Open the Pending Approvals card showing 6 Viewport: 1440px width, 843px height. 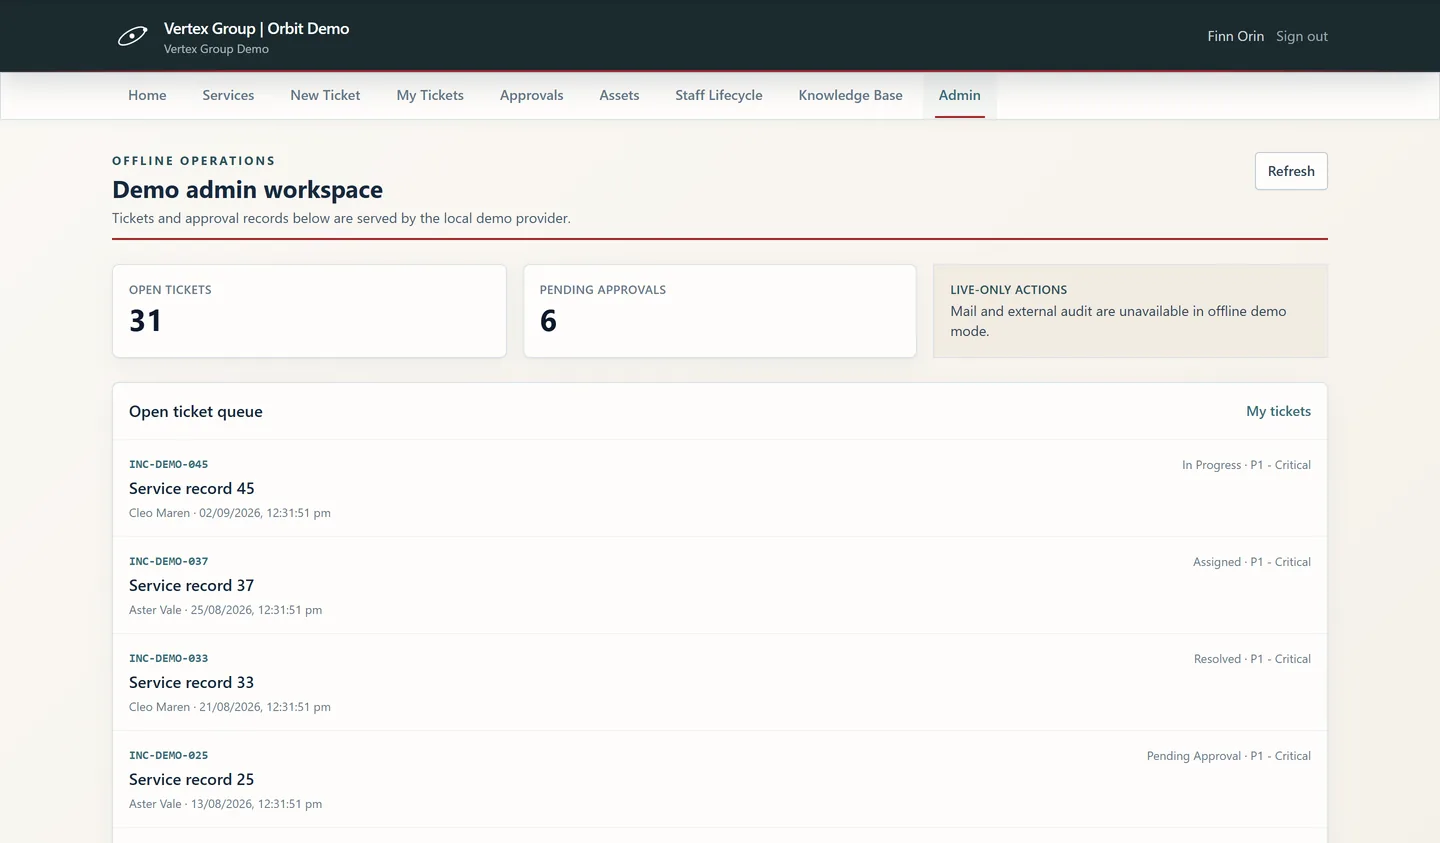pyautogui.click(x=720, y=311)
